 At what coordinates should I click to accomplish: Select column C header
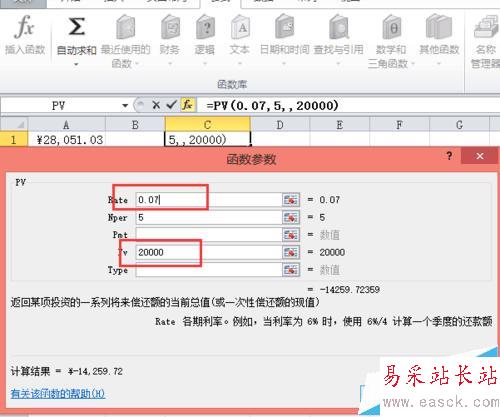[207, 125]
